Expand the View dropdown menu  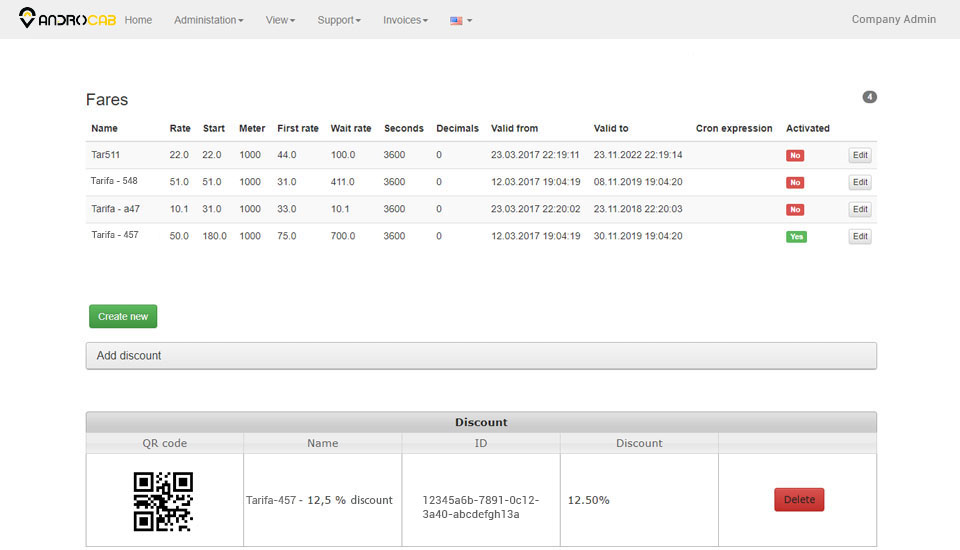coord(280,20)
